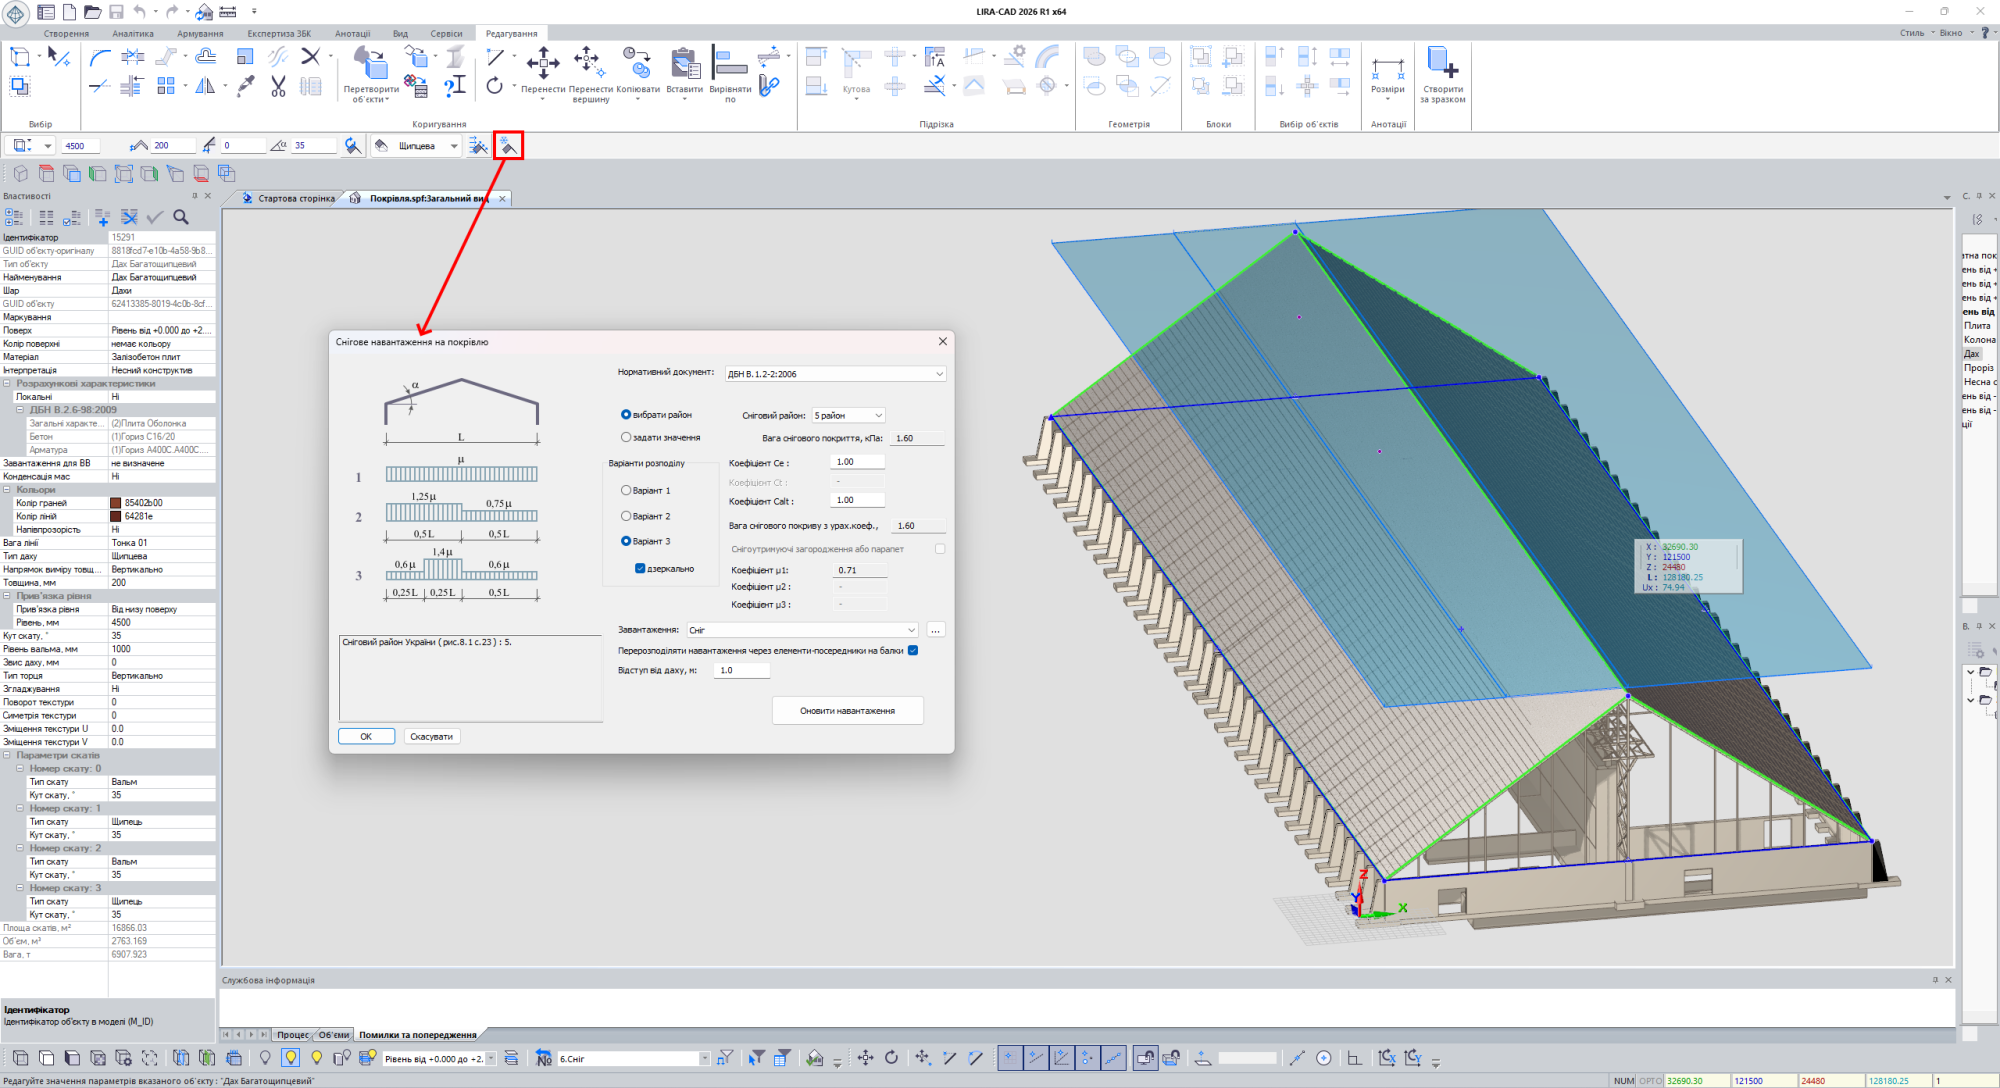This screenshot has width=2000, height=1088.
Task: Click the Колір граней color swatch
Action: coord(116,503)
